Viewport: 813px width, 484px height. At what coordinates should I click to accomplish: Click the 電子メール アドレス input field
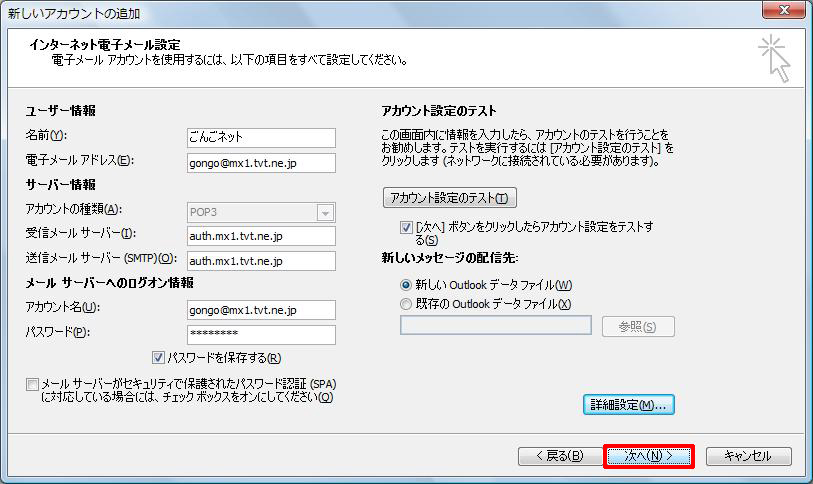click(261, 163)
